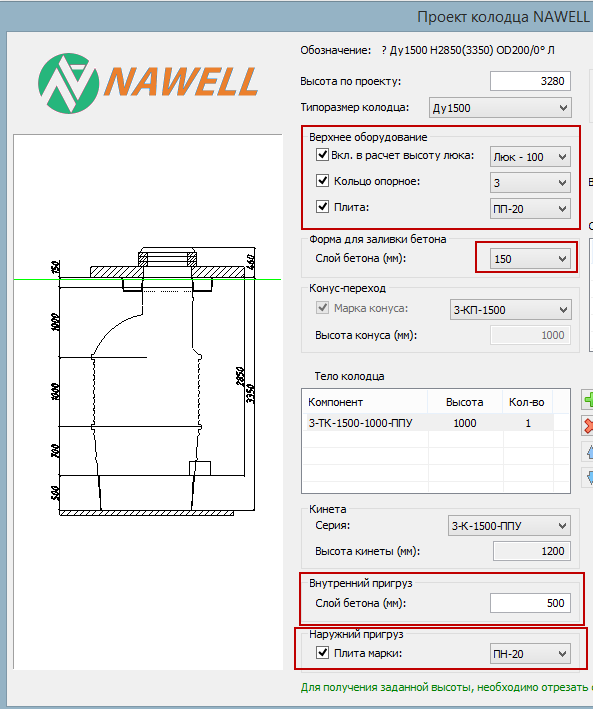Screen dimensions: 593x709
Task: Open the Кинета series 3-К-1500-ППУ dropdown
Action: click(509, 526)
